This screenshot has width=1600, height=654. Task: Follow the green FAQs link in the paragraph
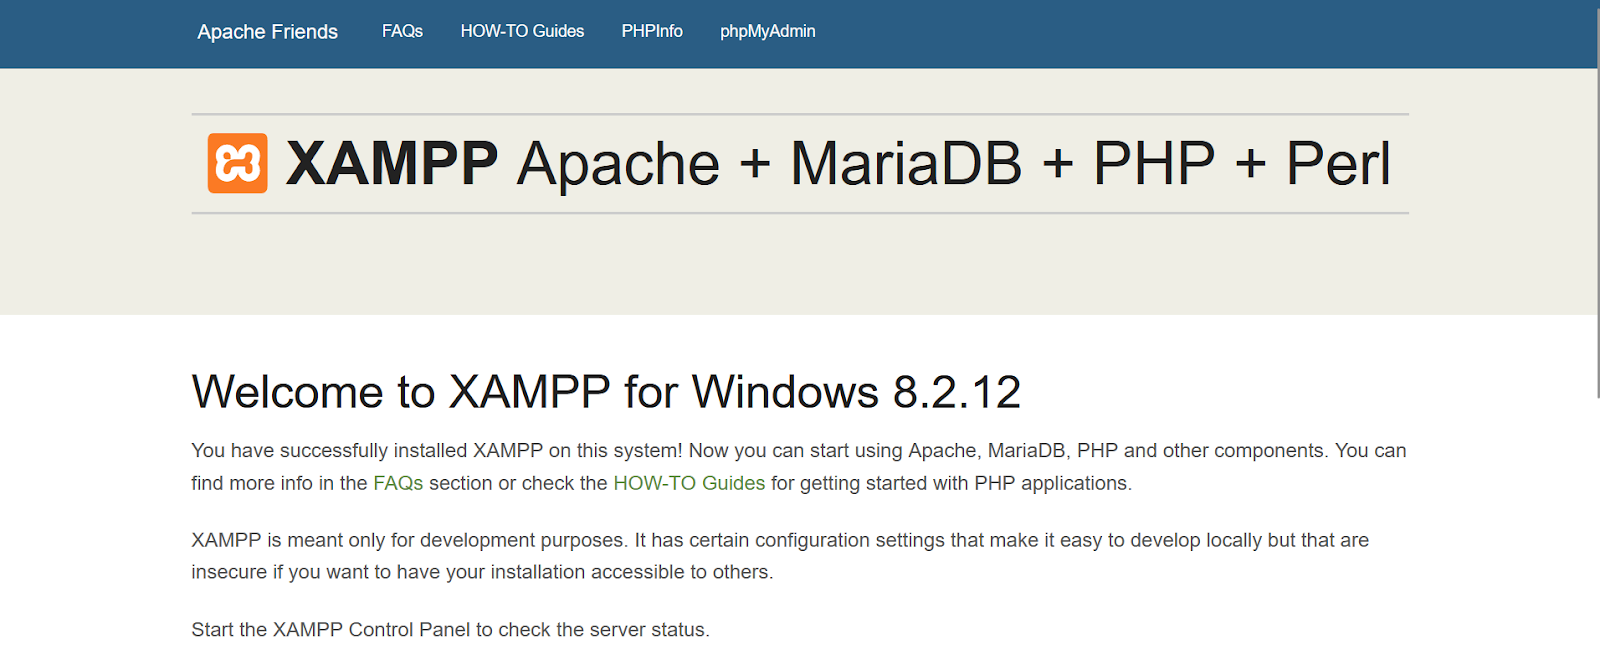pyautogui.click(x=398, y=483)
